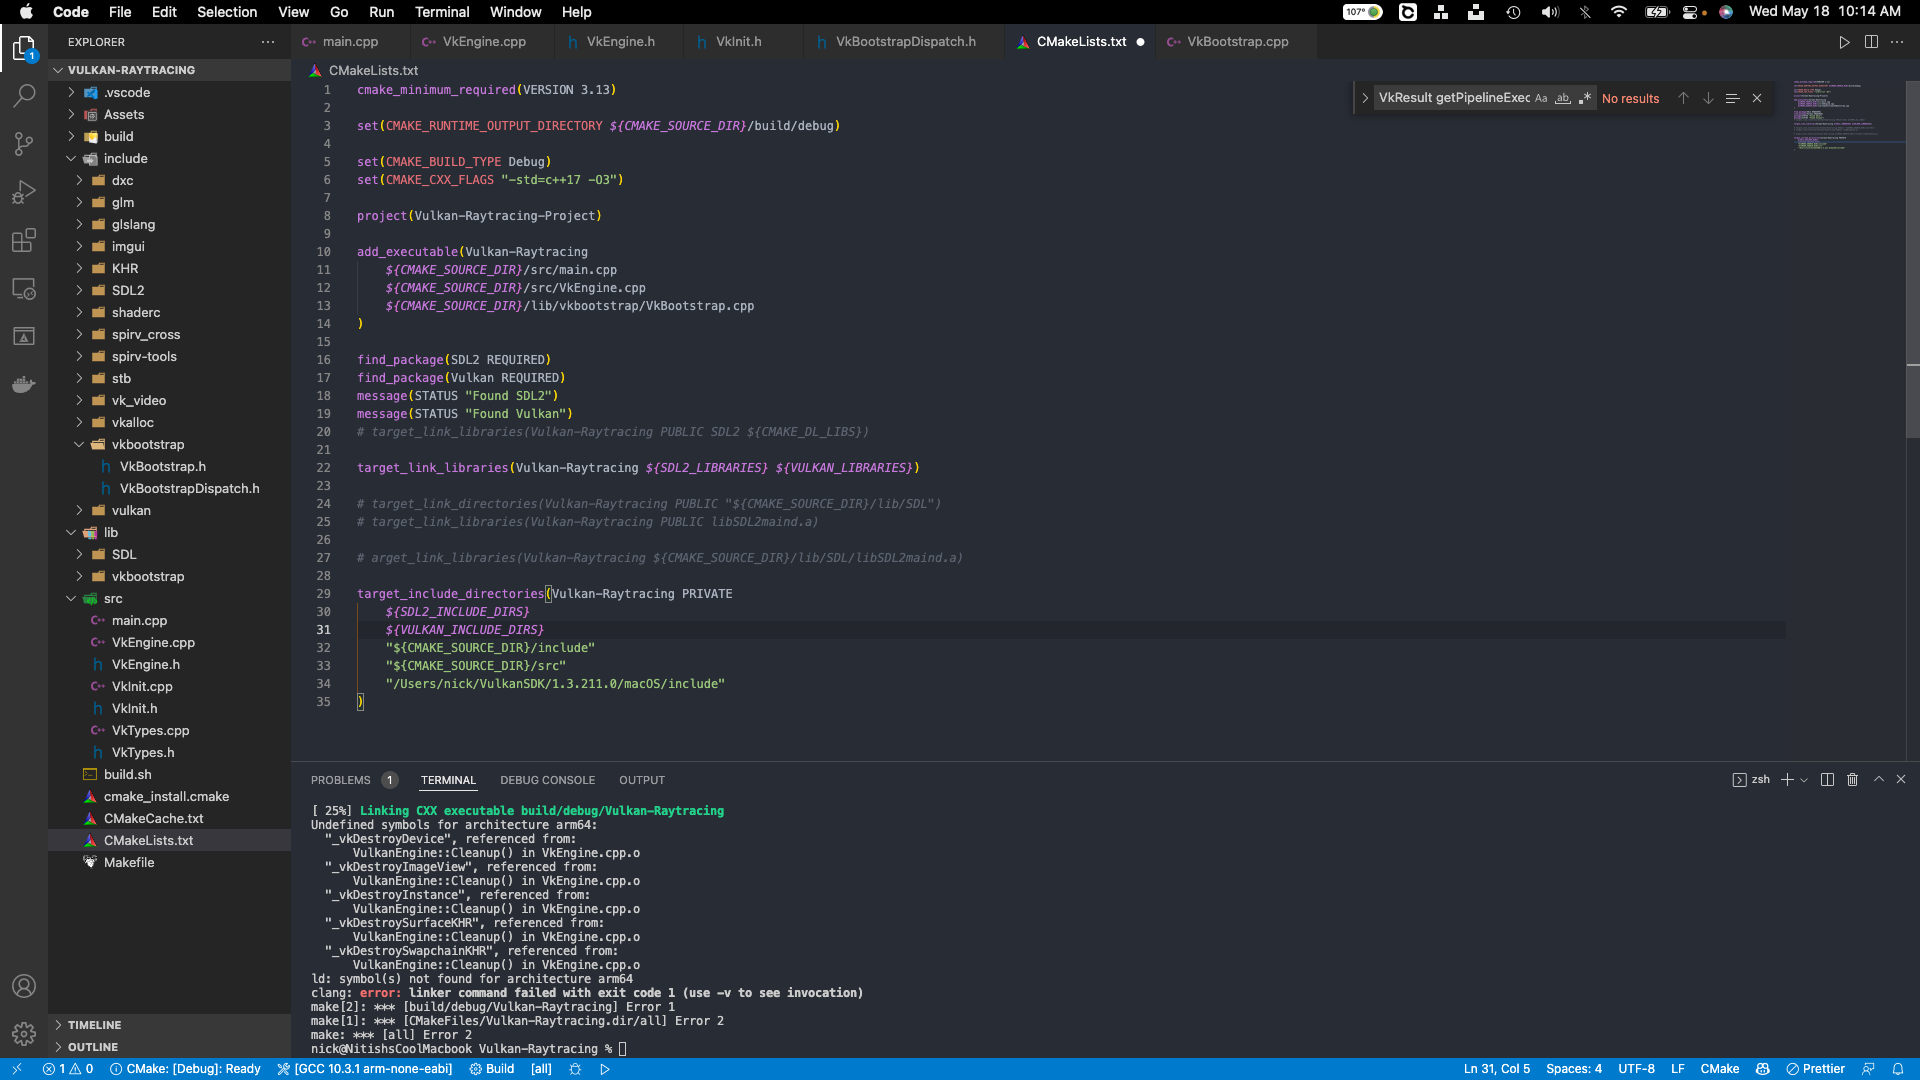Collapse the vkbootstrap folder under include
The height and width of the screenshot is (1080, 1920).
coord(148,445)
